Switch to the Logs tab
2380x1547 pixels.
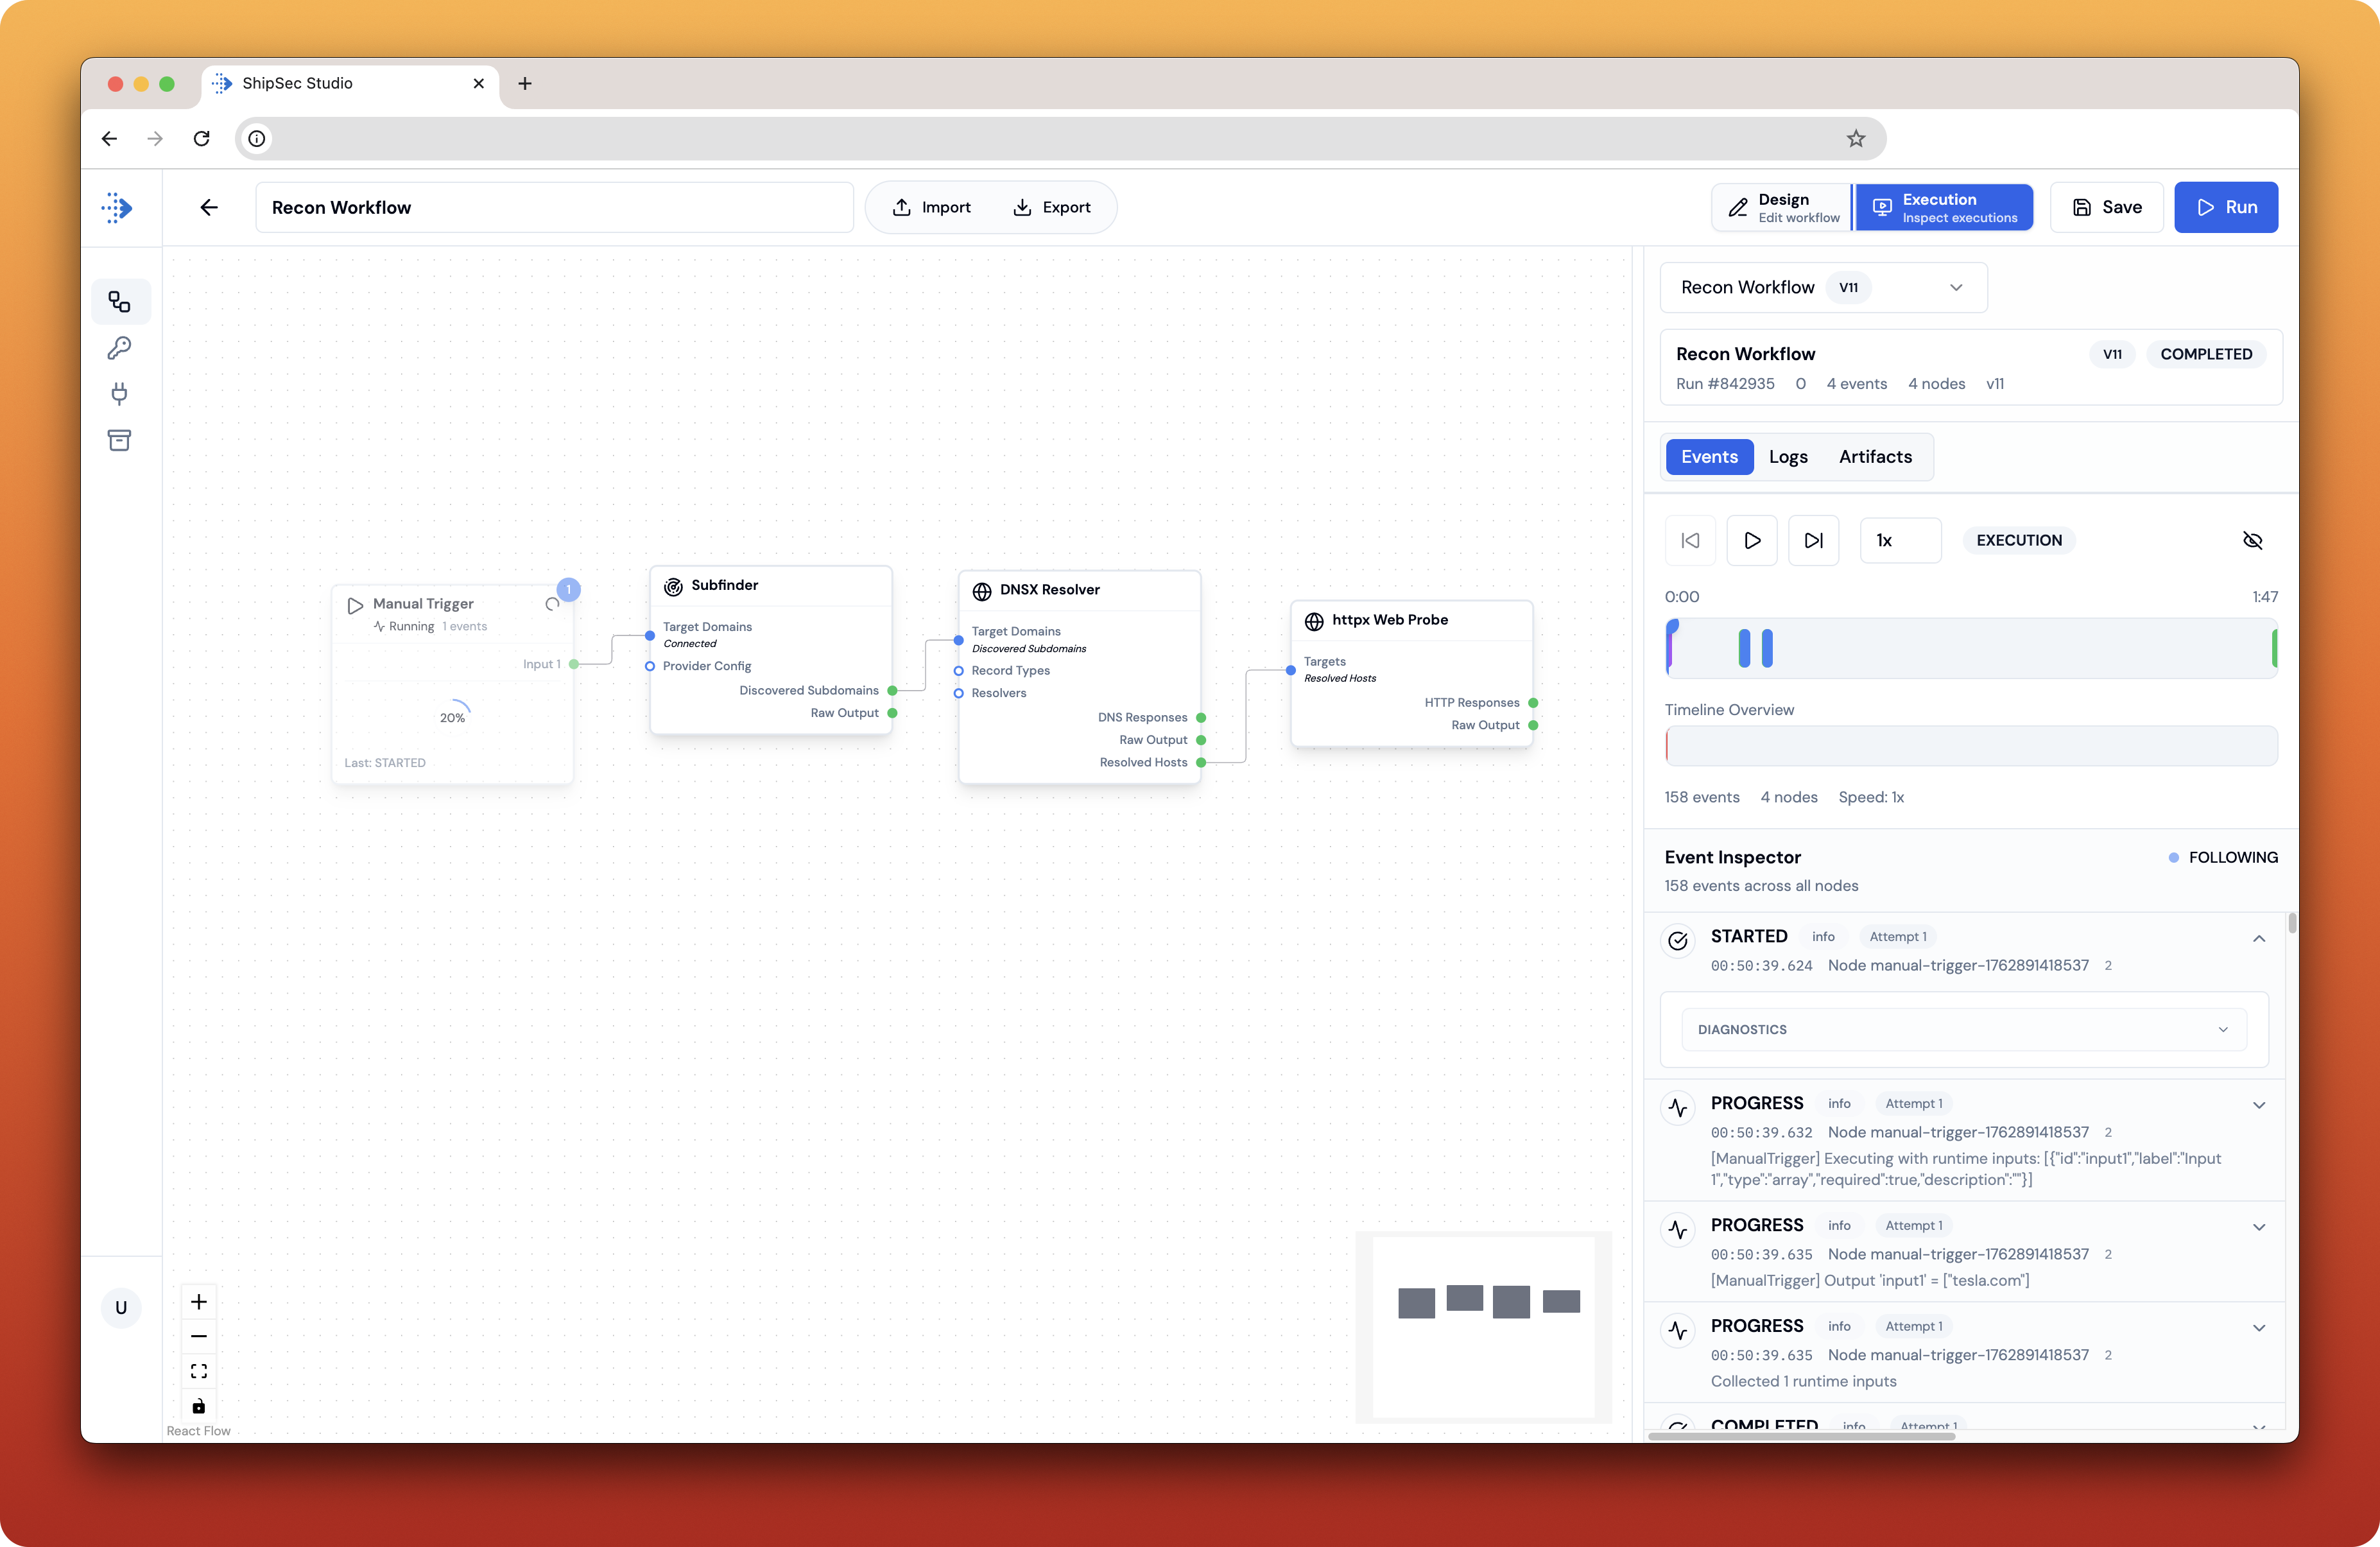(x=1787, y=457)
